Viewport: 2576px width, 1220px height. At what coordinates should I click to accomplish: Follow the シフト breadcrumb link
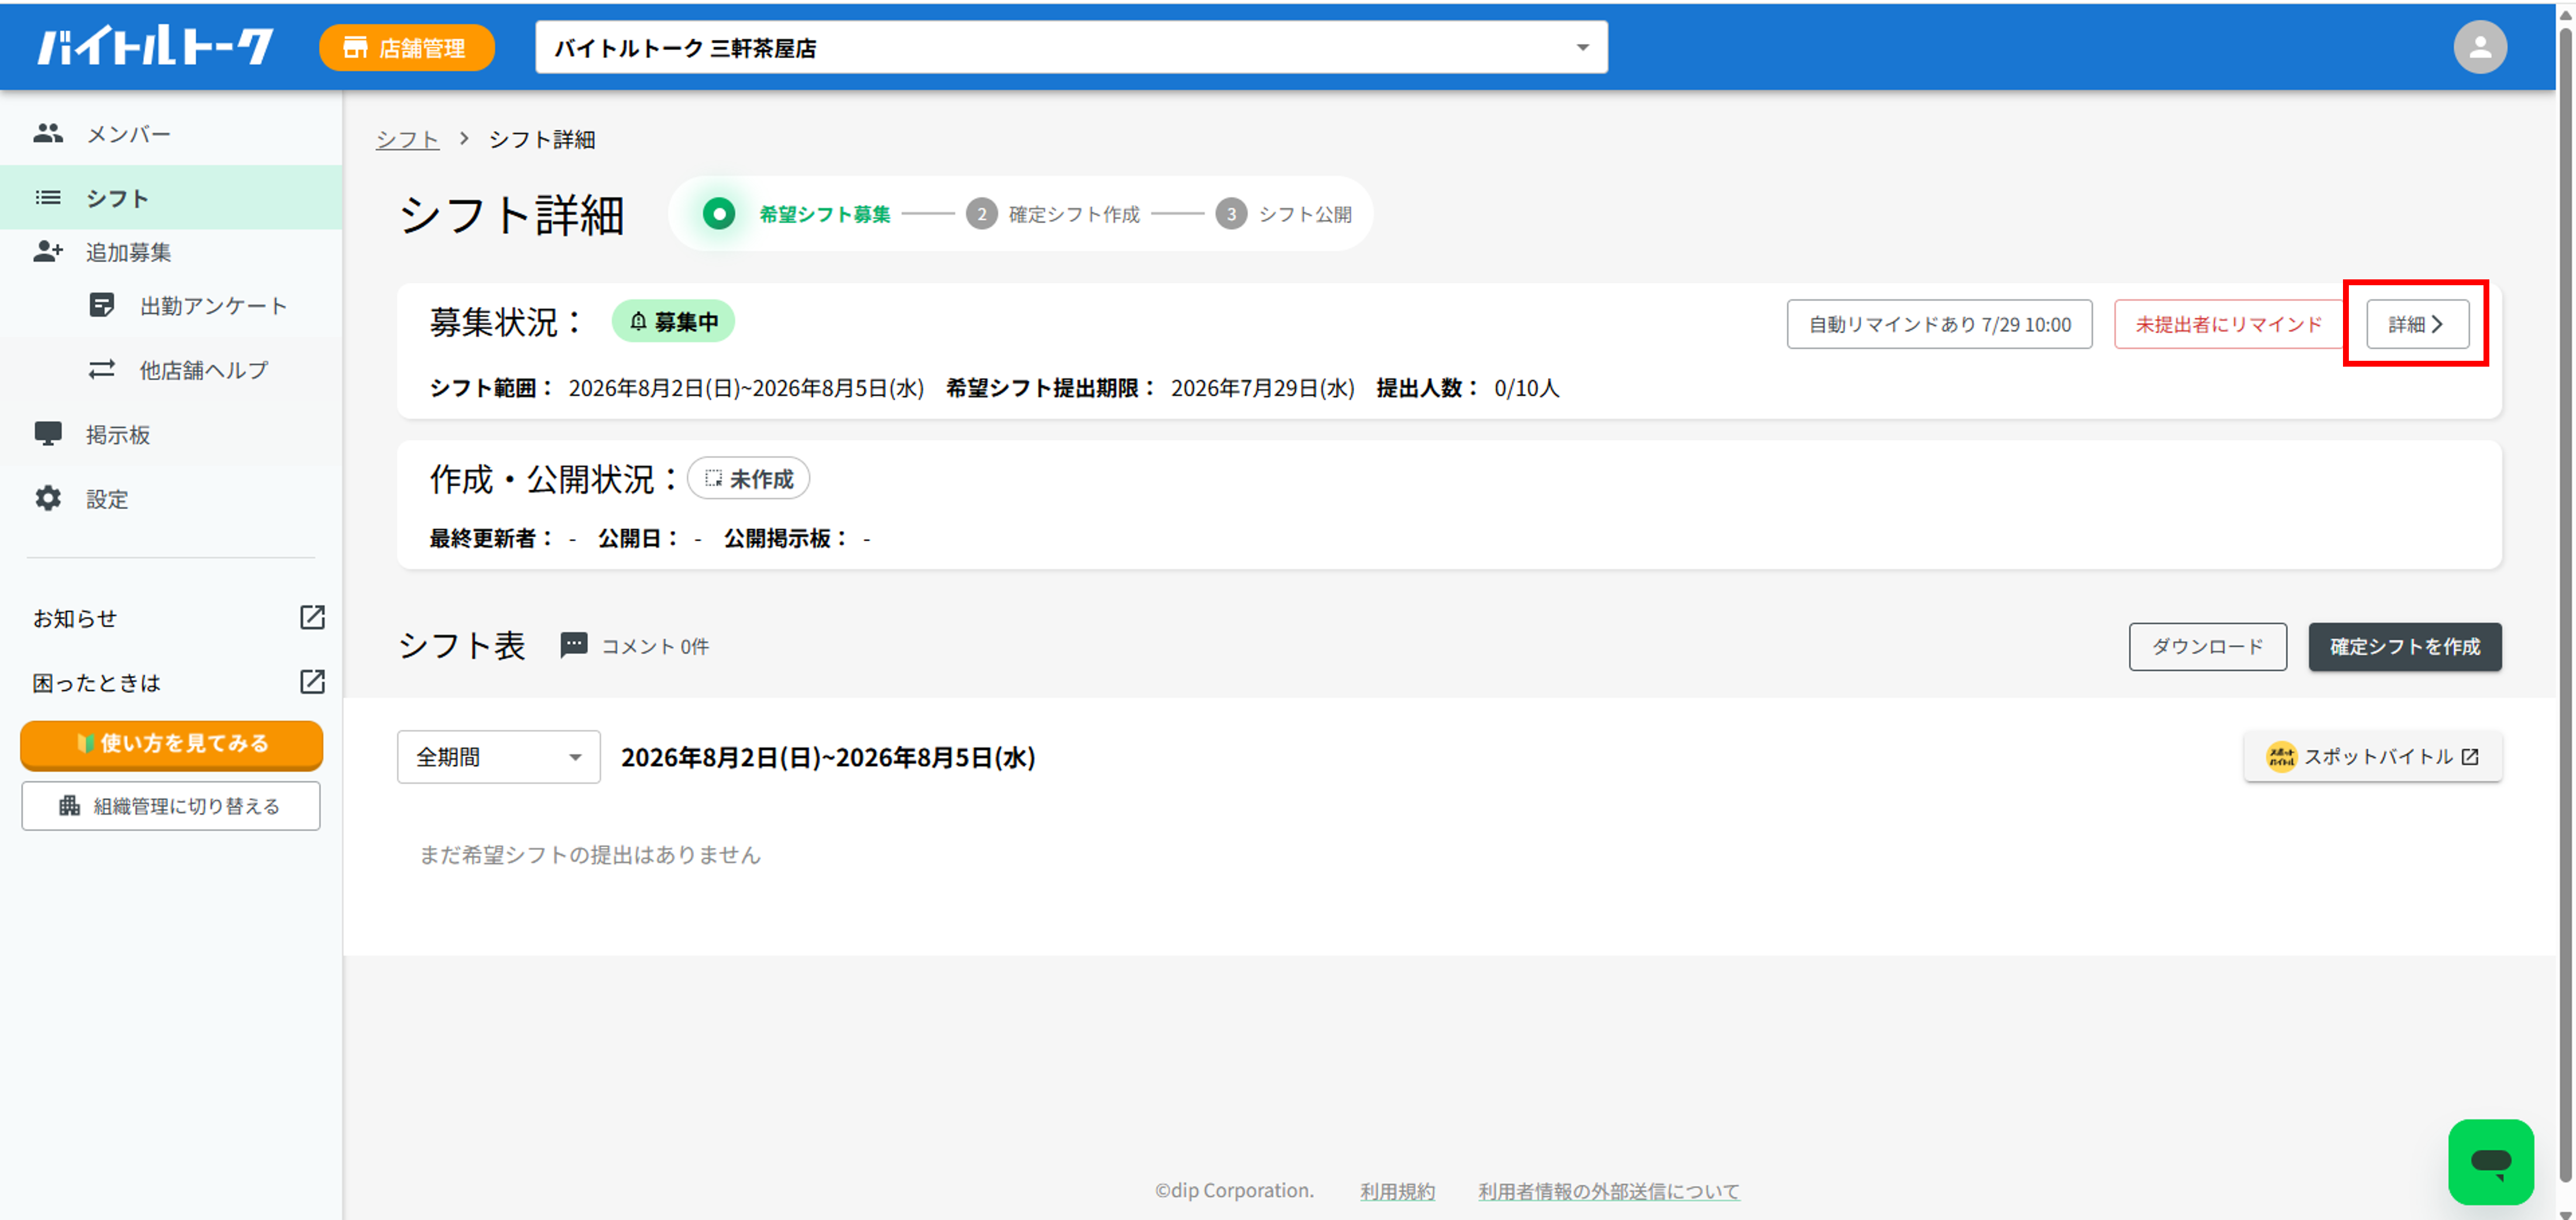[x=407, y=139]
